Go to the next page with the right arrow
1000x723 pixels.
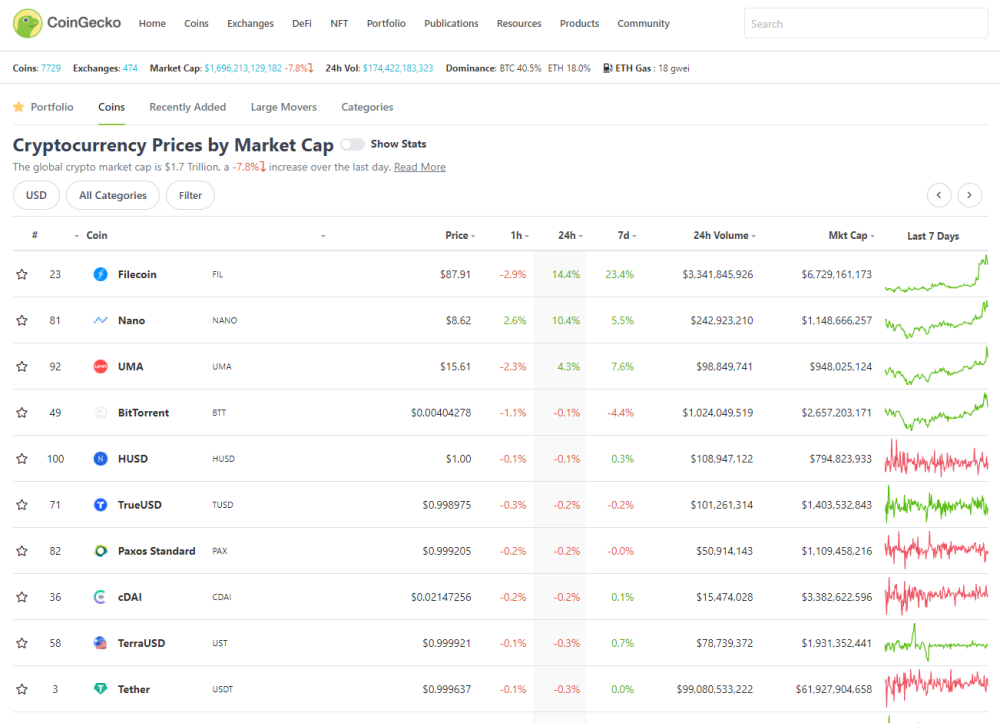pyautogui.click(x=969, y=195)
